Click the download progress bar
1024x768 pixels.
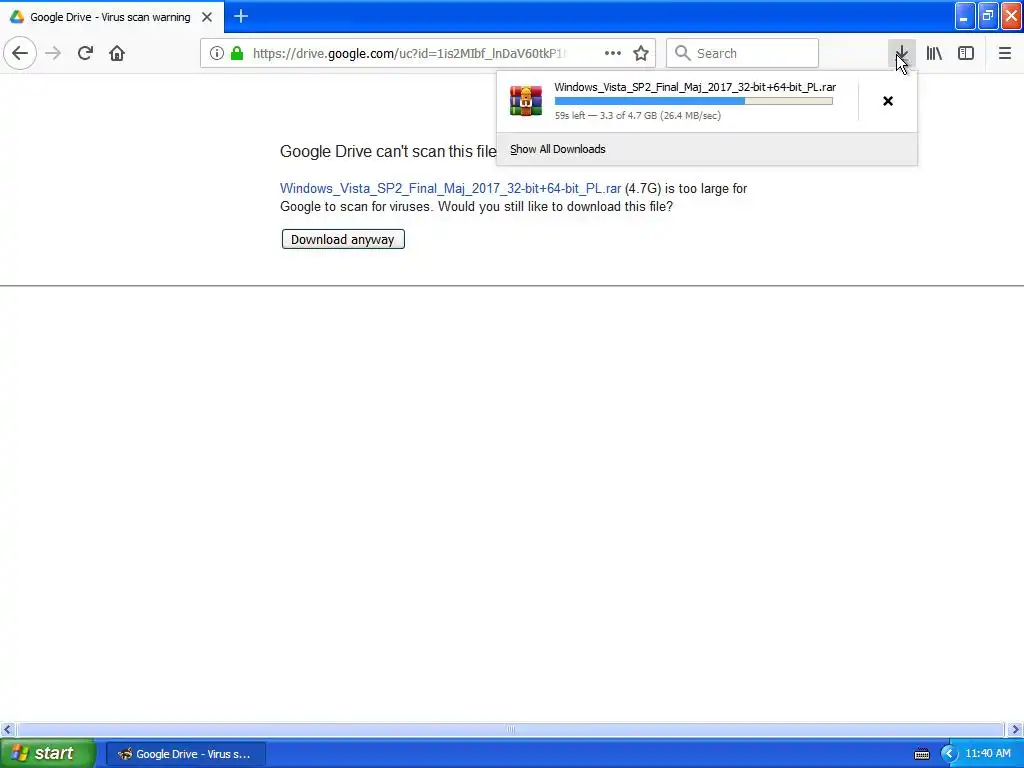[694, 101]
